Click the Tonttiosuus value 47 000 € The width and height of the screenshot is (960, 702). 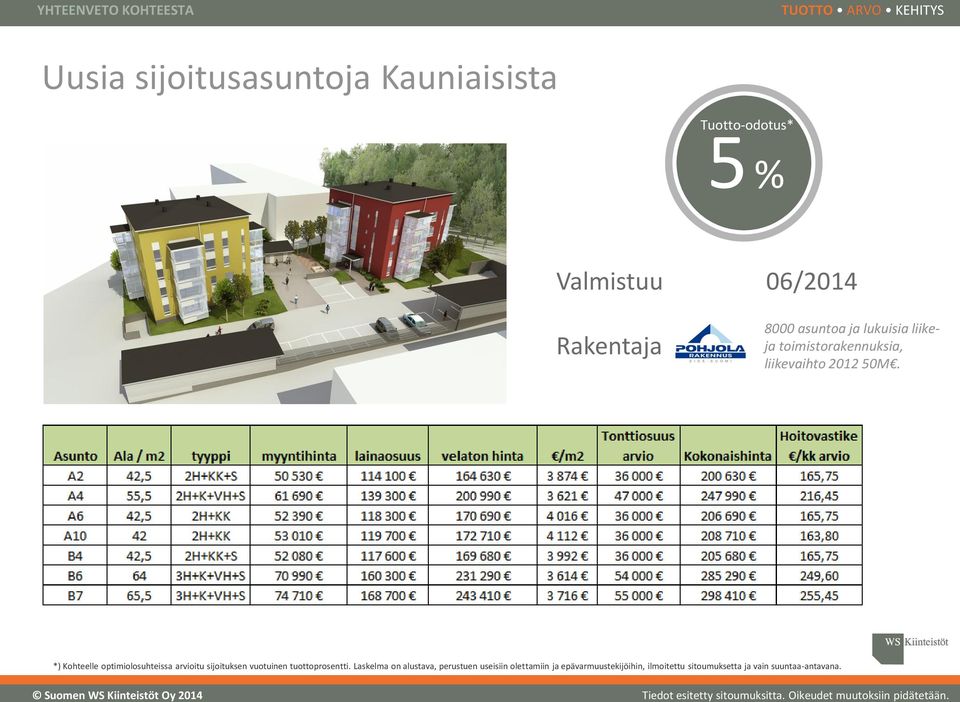pyautogui.click(x=638, y=496)
